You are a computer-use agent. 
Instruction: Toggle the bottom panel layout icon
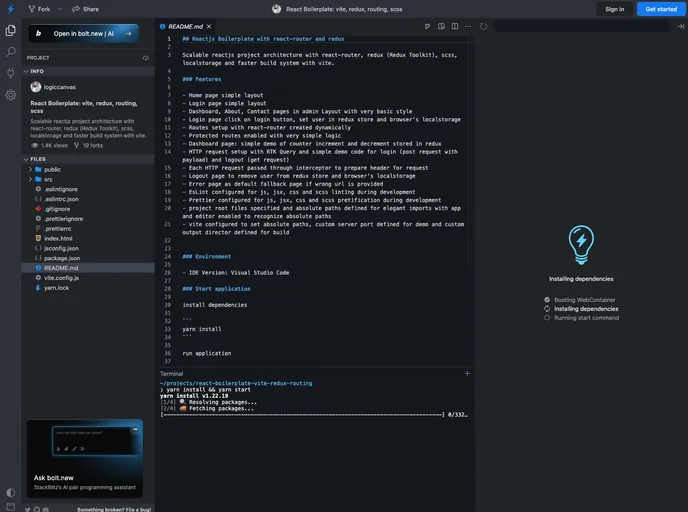point(10,507)
